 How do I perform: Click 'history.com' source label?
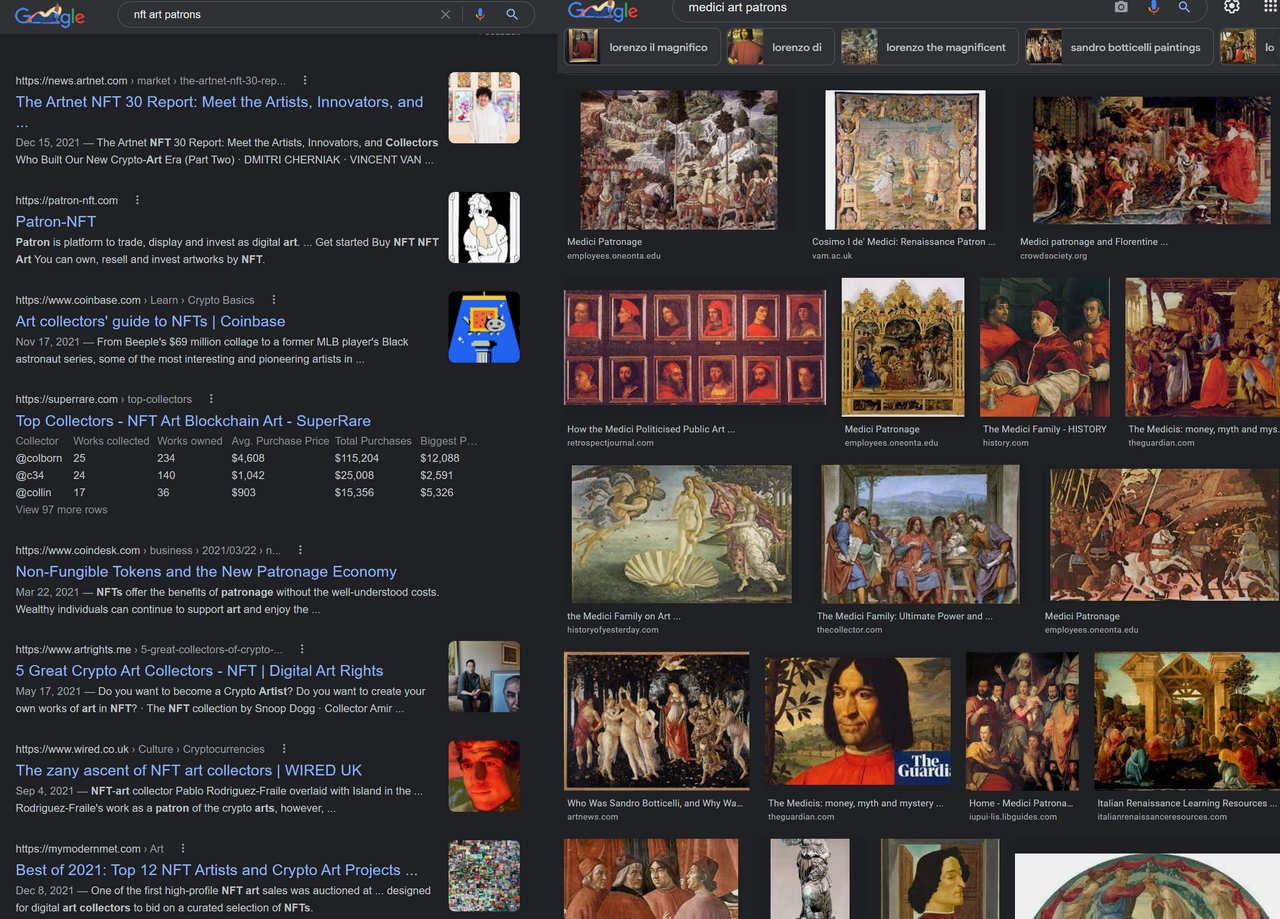pos(1006,443)
